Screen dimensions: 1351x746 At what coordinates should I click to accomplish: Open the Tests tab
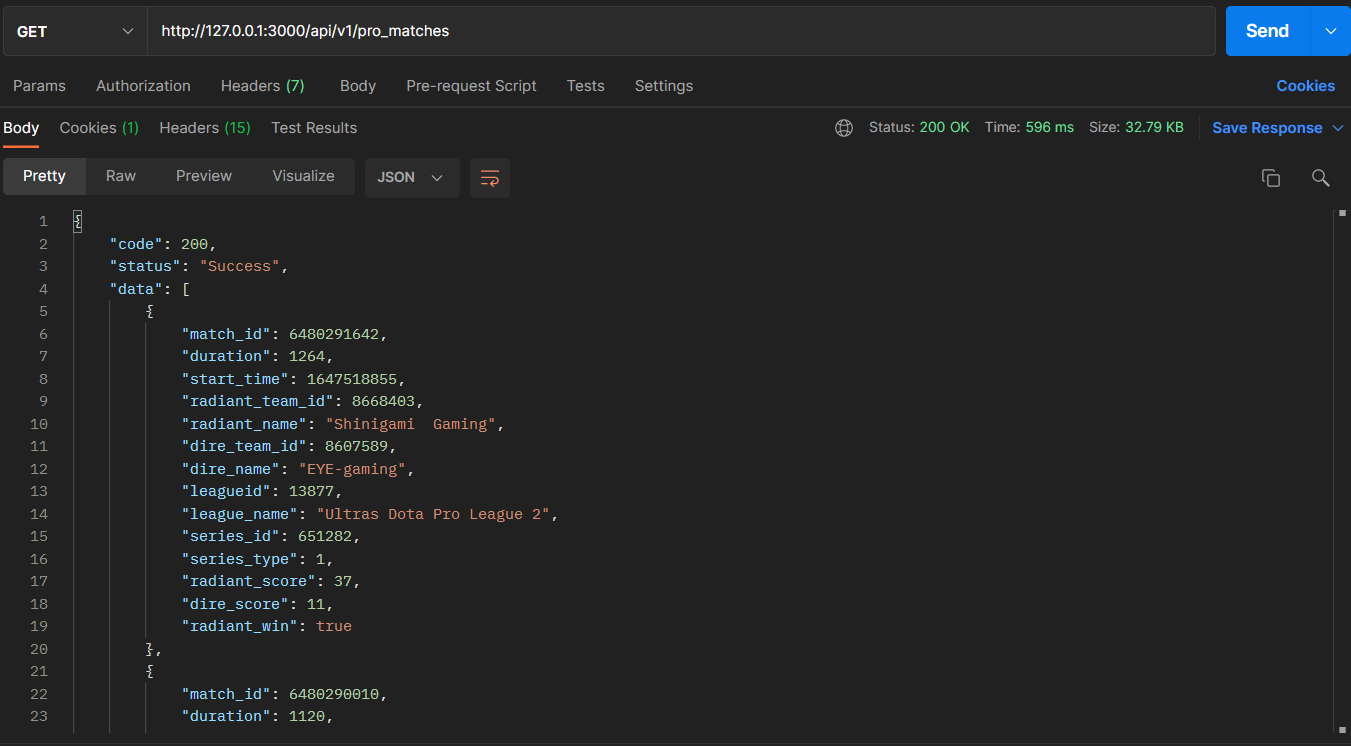point(585,86)
